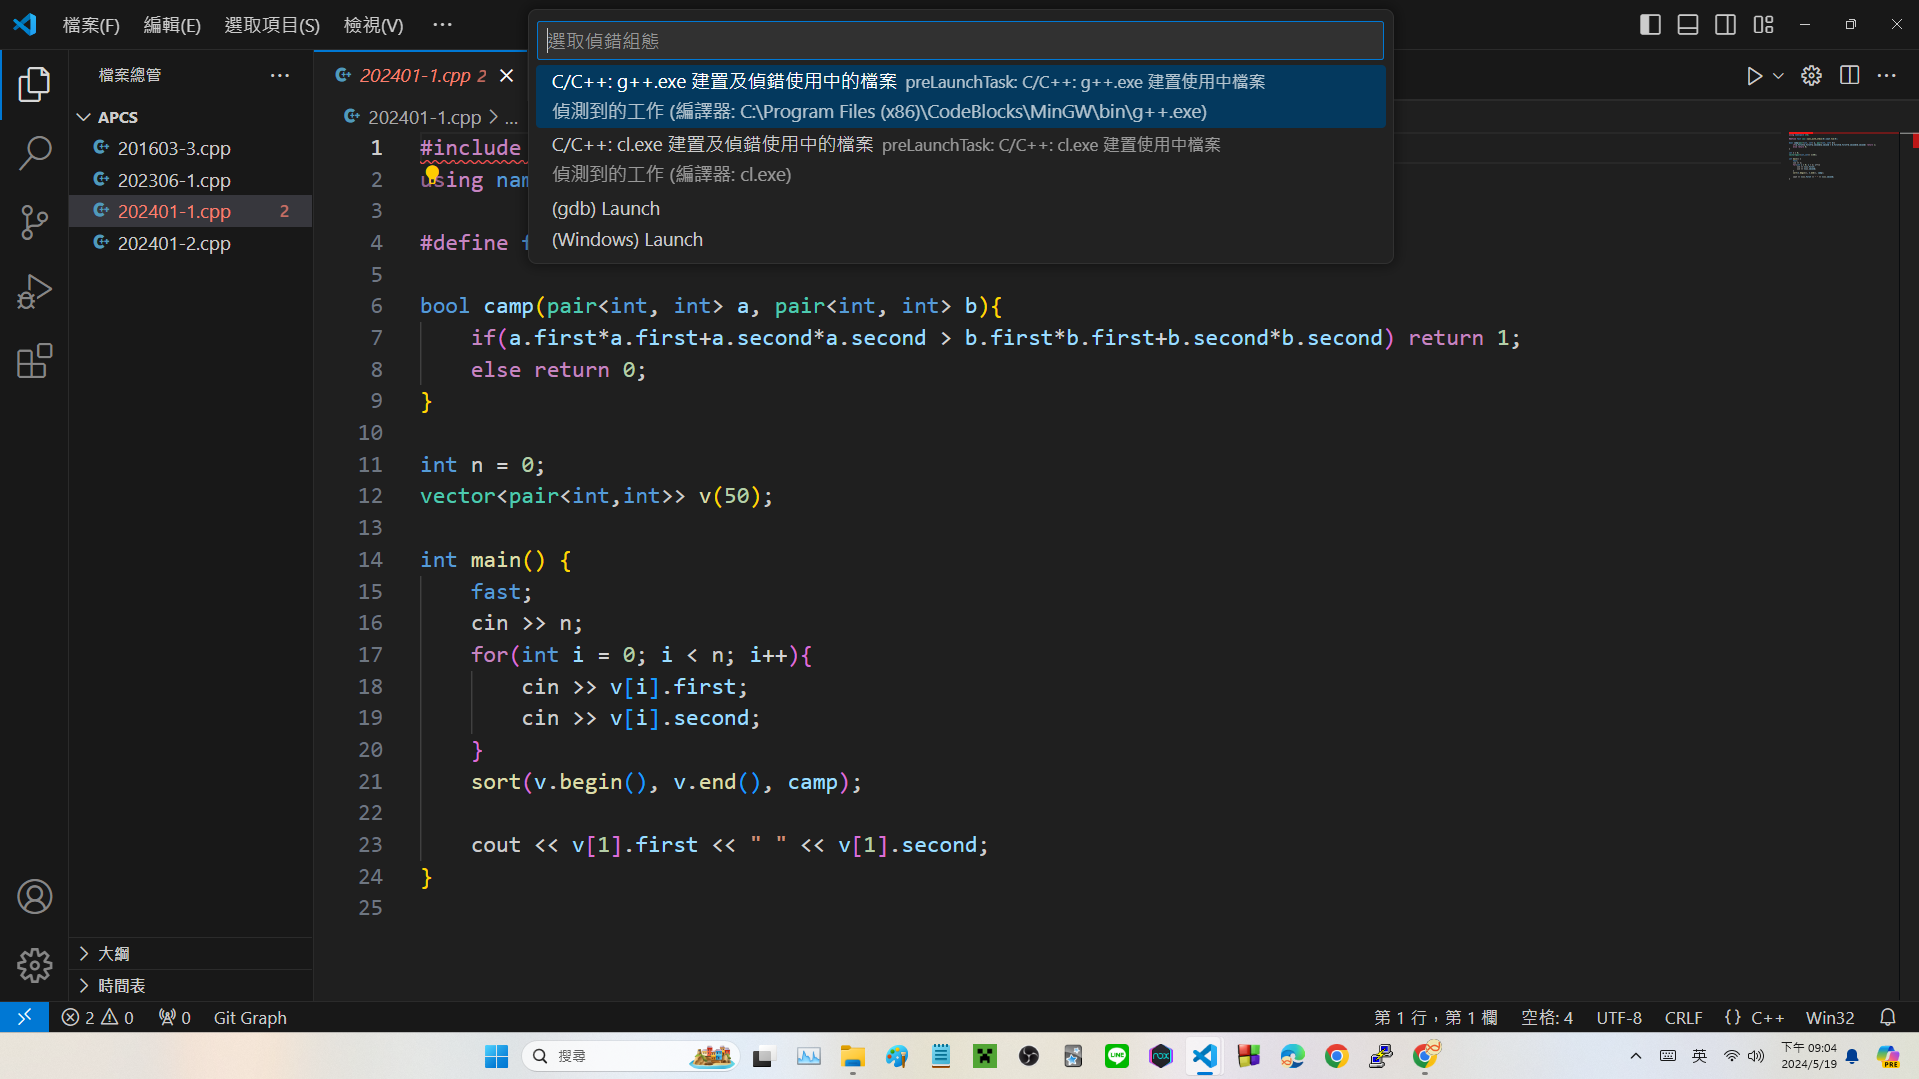Click the errors and warnings status indicator

coord(98,1017)
